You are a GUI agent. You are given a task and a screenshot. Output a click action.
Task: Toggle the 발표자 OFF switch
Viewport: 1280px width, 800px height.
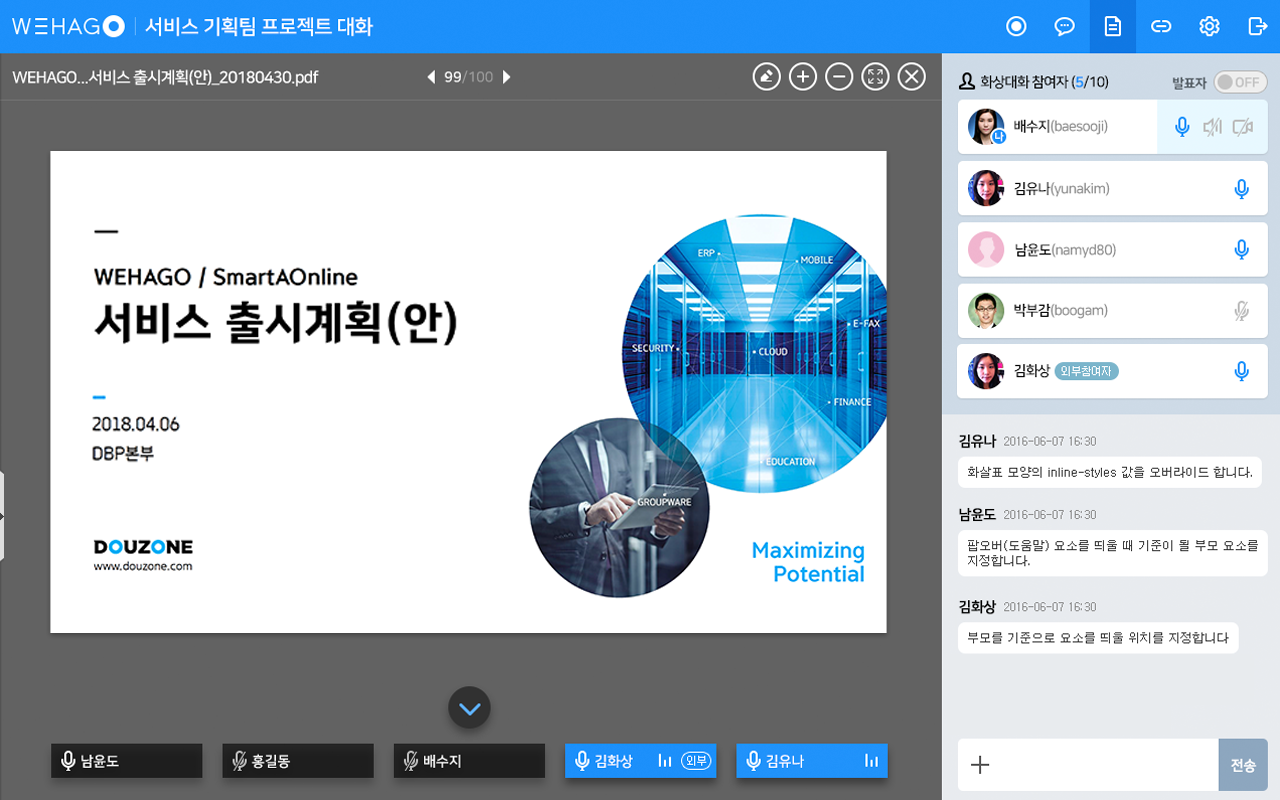(x=1240, y=82)
